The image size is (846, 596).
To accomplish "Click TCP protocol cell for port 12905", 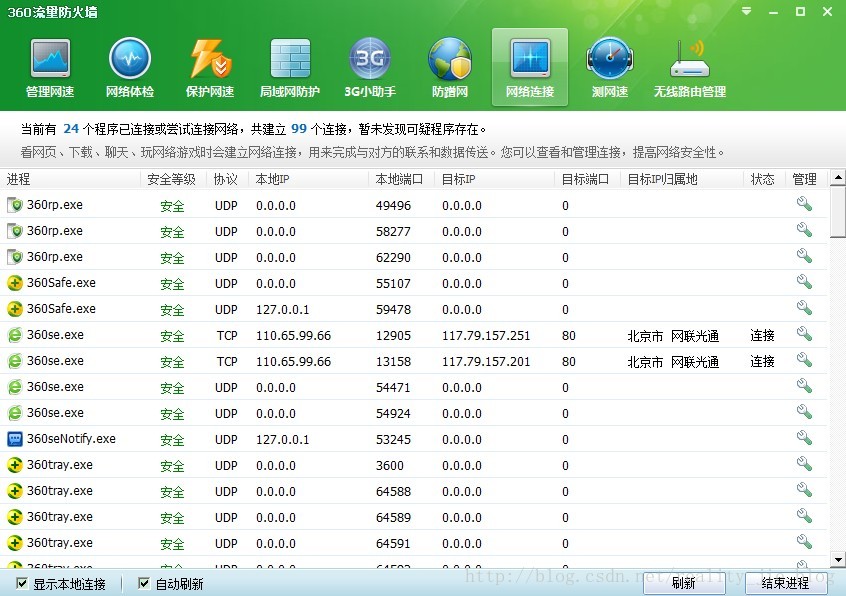I will [x=227, y=335].
